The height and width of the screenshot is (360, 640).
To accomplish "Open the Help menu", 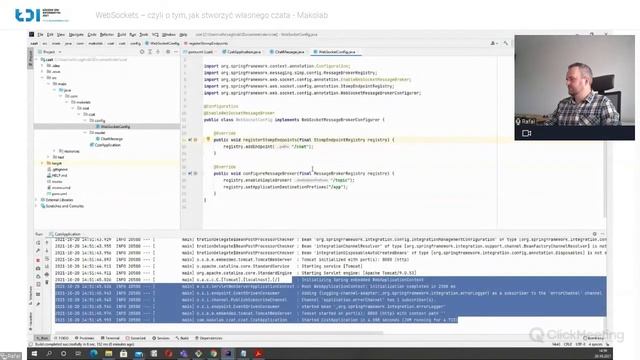I will 183,35.
